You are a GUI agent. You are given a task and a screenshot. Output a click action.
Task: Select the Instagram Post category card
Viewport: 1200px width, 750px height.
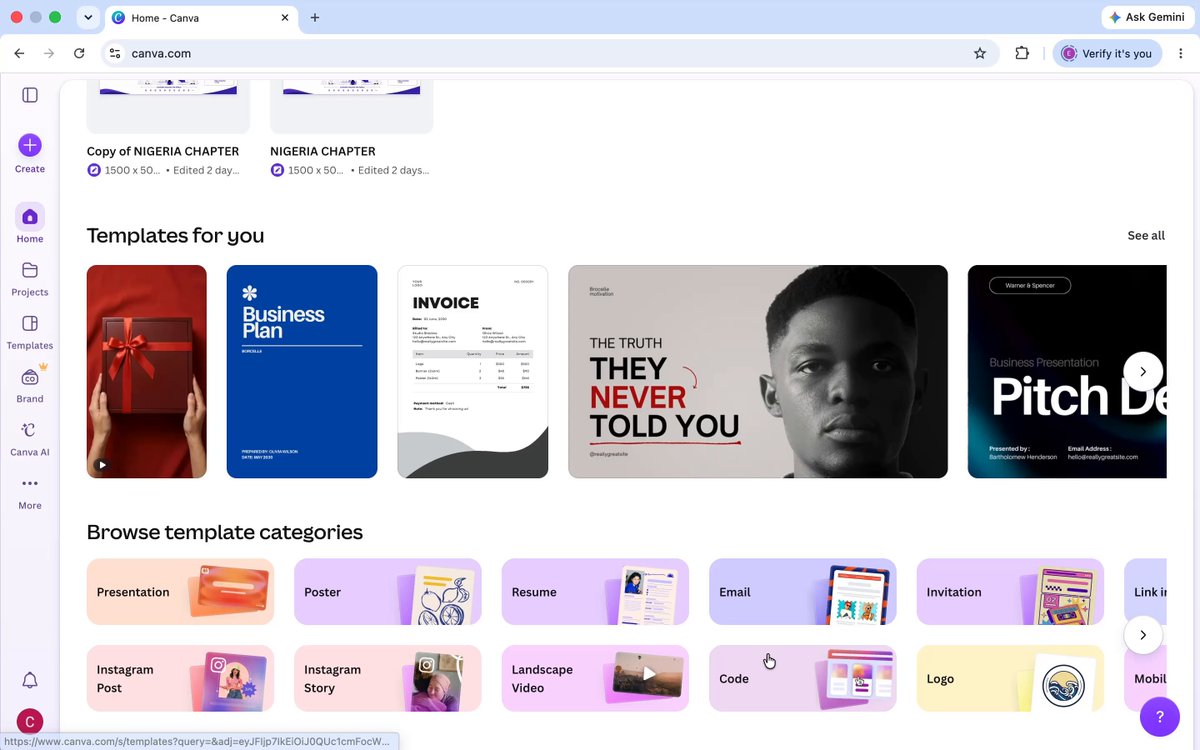click(181, 678)
